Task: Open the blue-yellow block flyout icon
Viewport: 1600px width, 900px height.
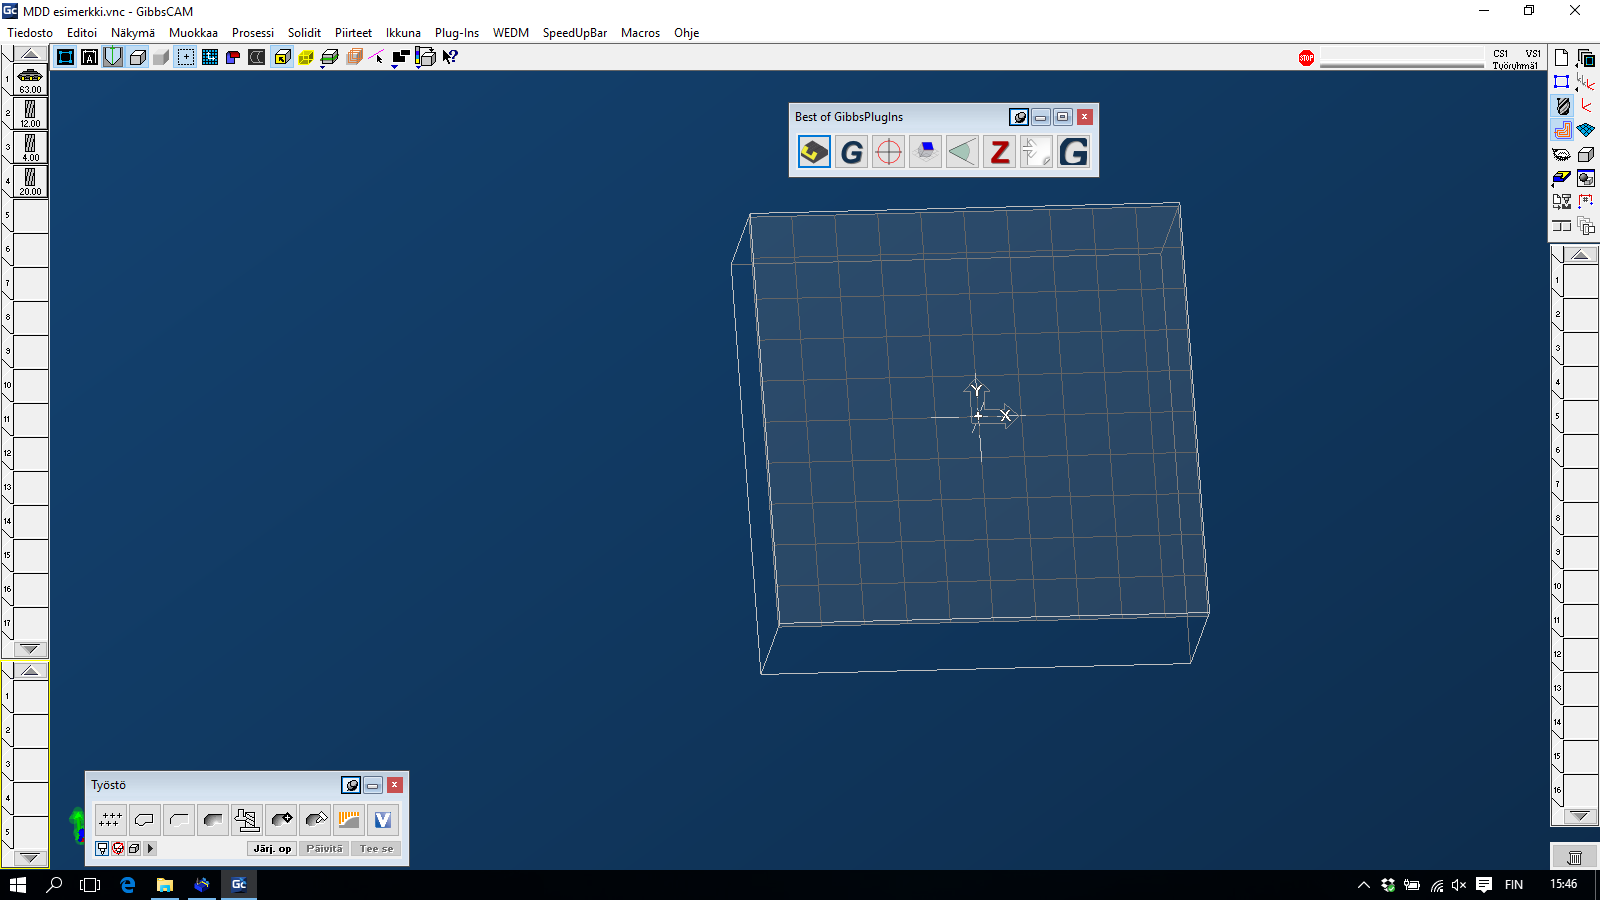Action: point(1561,178)
